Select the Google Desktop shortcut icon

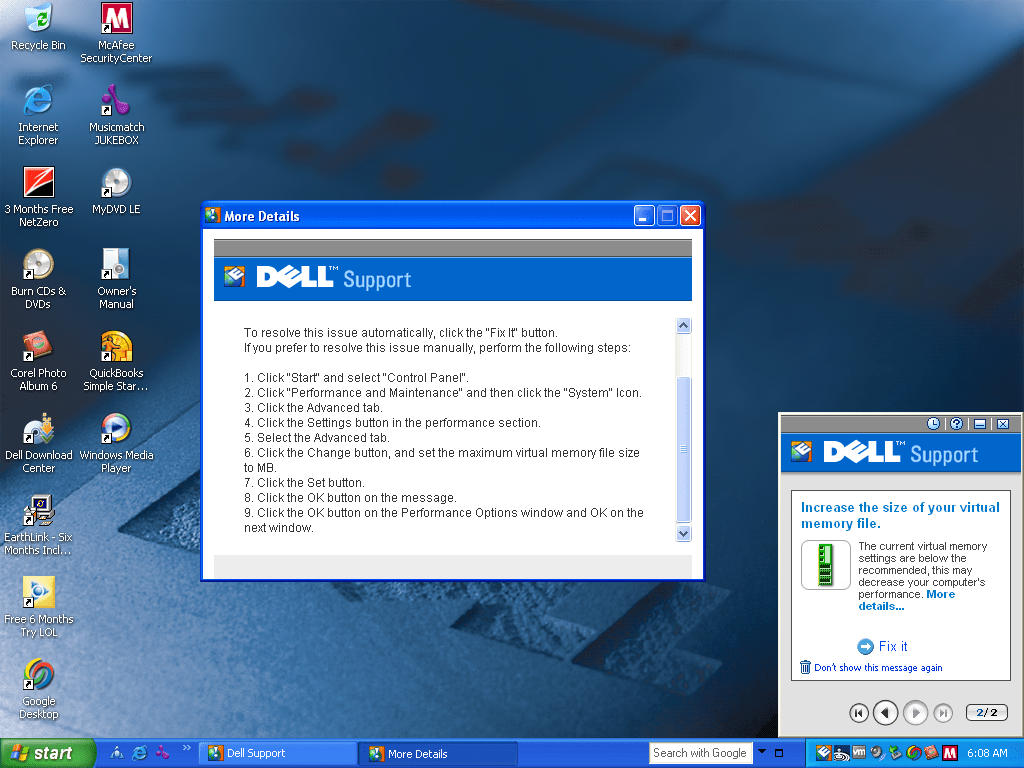[39, 675]
